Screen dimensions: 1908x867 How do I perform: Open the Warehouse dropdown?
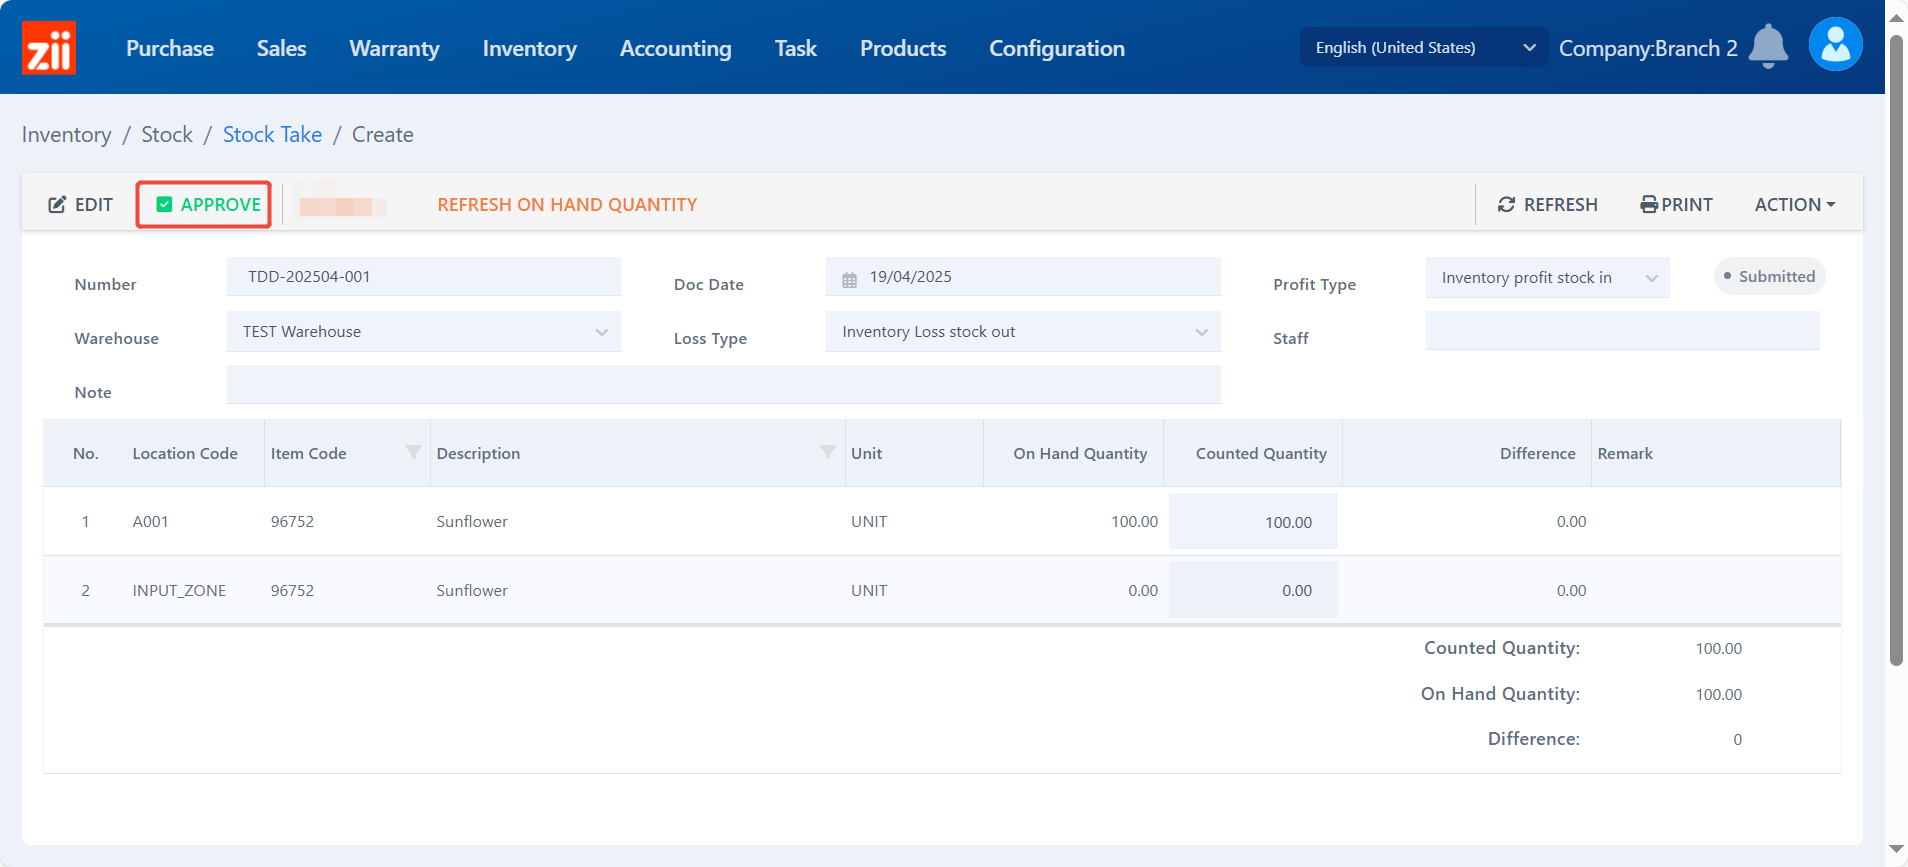424,331
